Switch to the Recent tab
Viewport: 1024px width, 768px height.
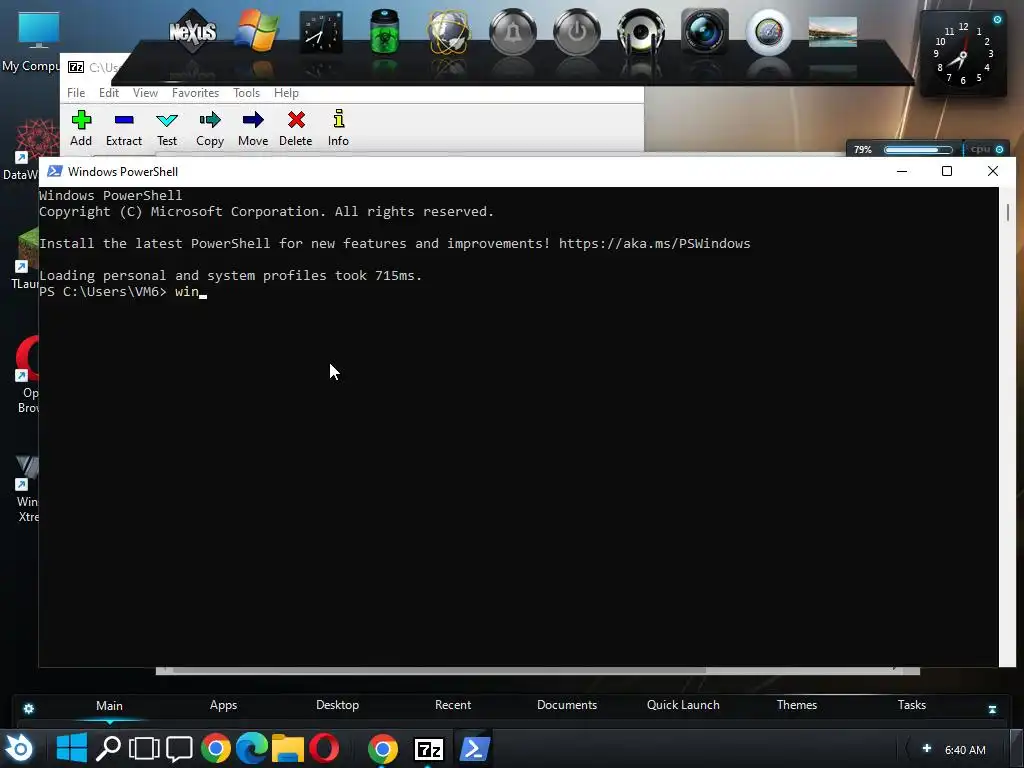click(x=453, y=705)
